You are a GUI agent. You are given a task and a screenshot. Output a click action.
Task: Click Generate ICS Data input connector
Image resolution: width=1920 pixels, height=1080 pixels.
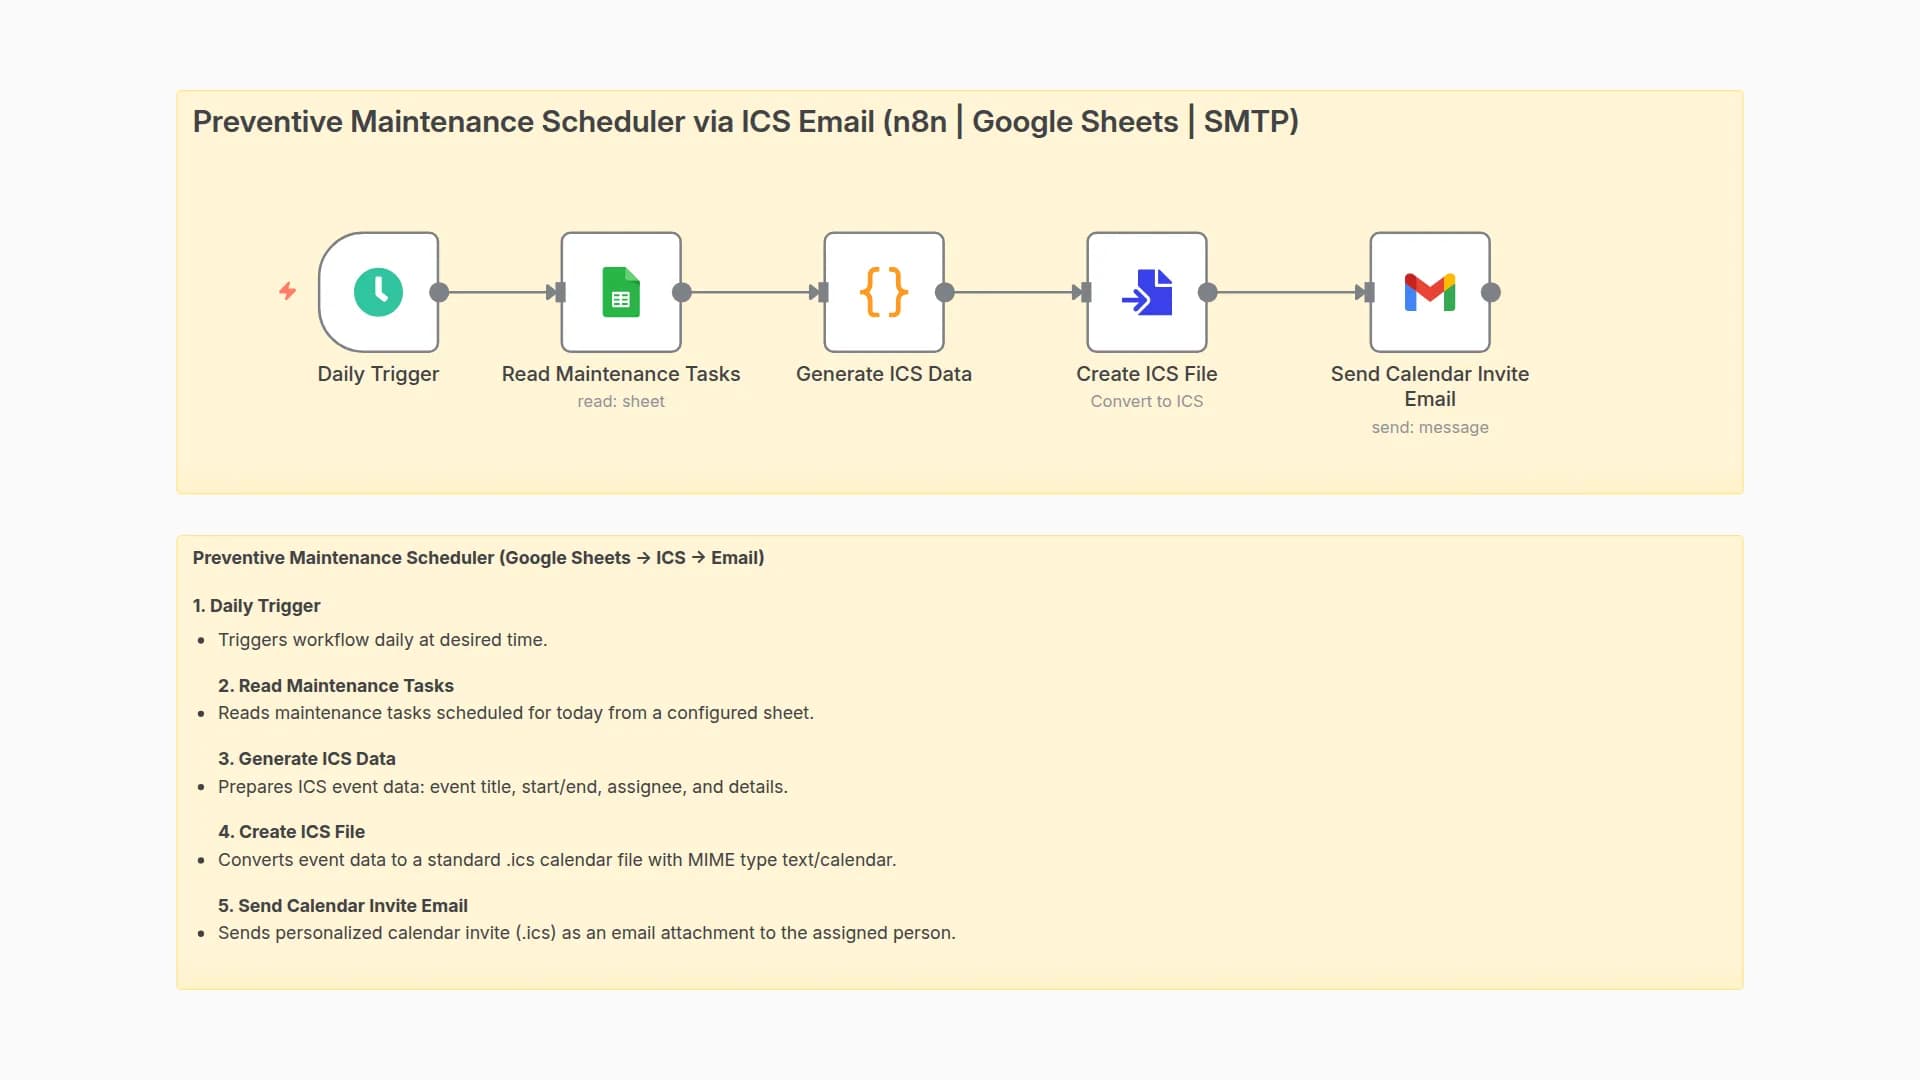pos(823,292)
